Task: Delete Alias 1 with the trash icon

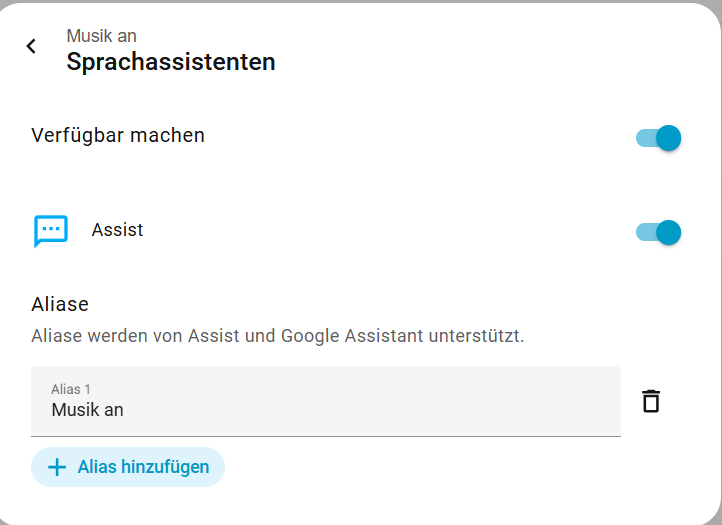Action: pos(651,401)
